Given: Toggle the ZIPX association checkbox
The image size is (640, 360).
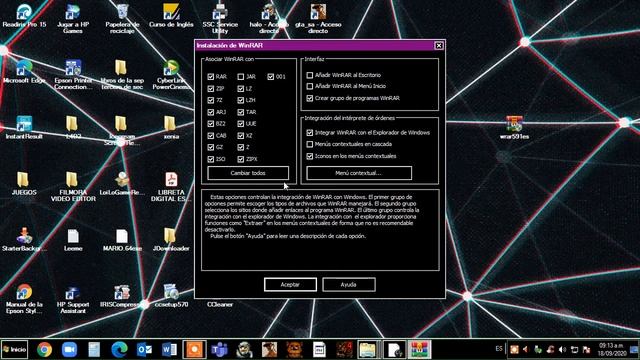Looking at the screenshot, I should pos(240,159).
